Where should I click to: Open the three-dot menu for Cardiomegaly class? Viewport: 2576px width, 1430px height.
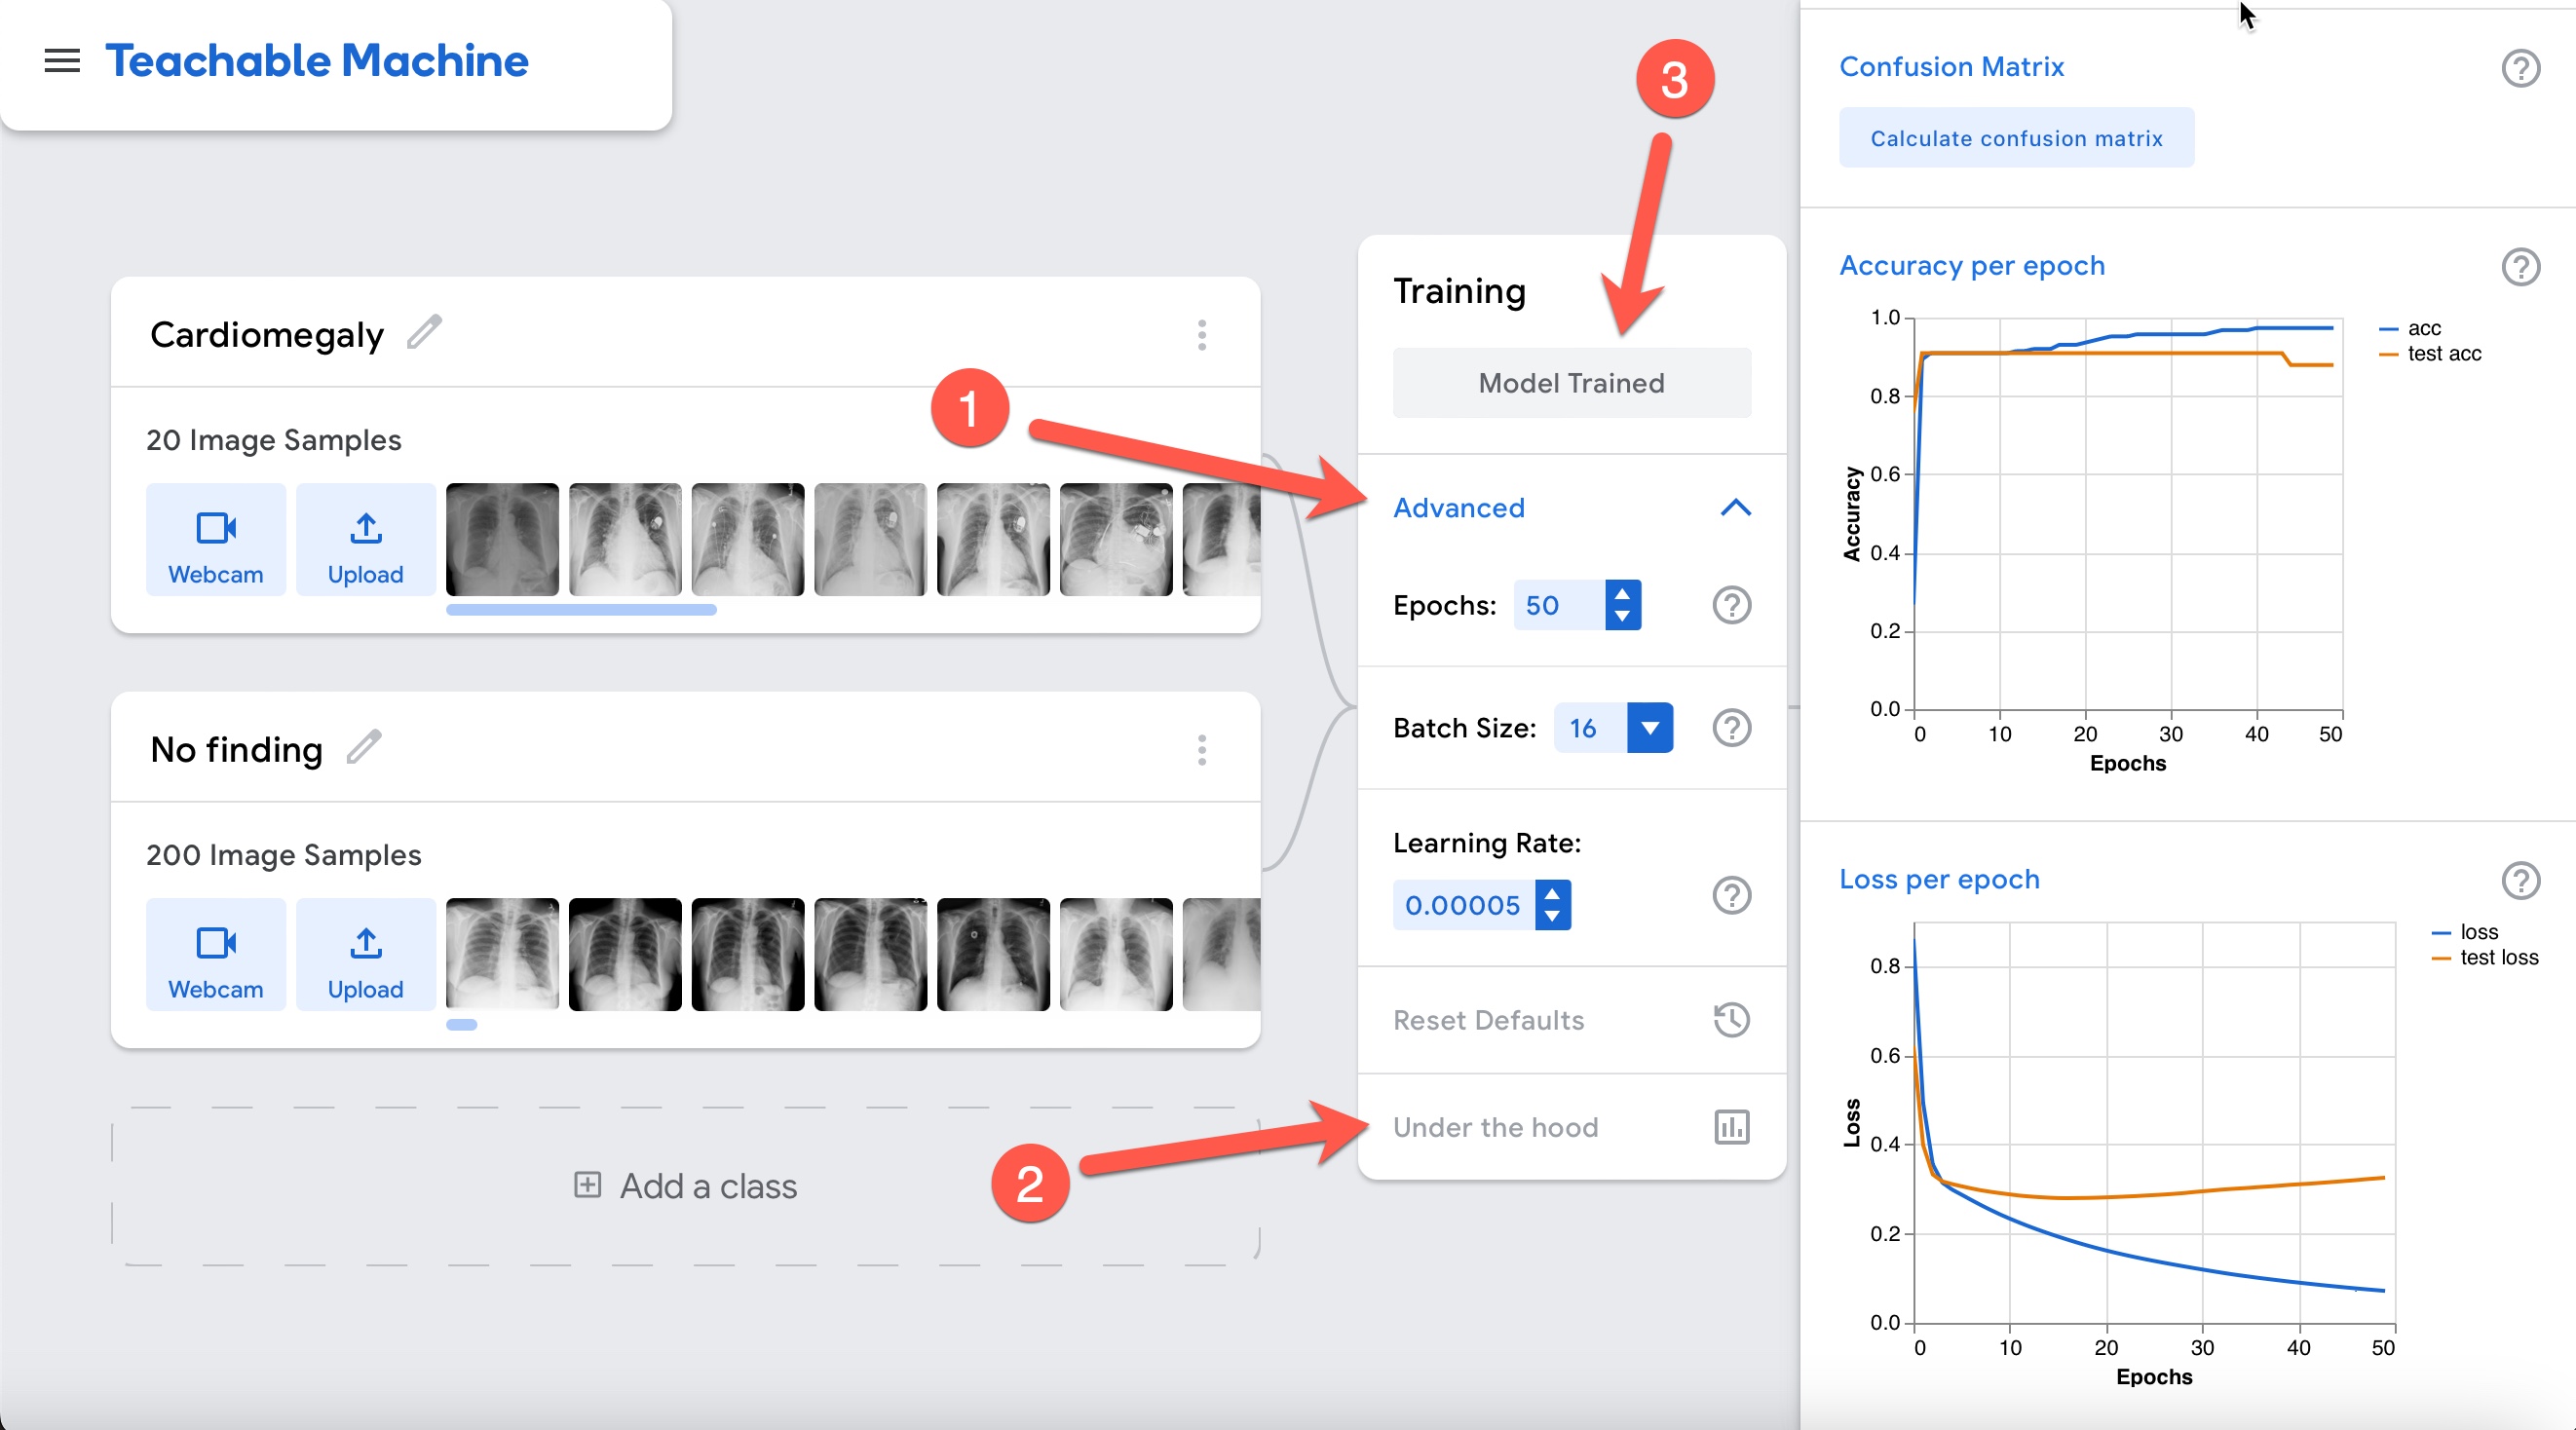tap(1201, 335)
